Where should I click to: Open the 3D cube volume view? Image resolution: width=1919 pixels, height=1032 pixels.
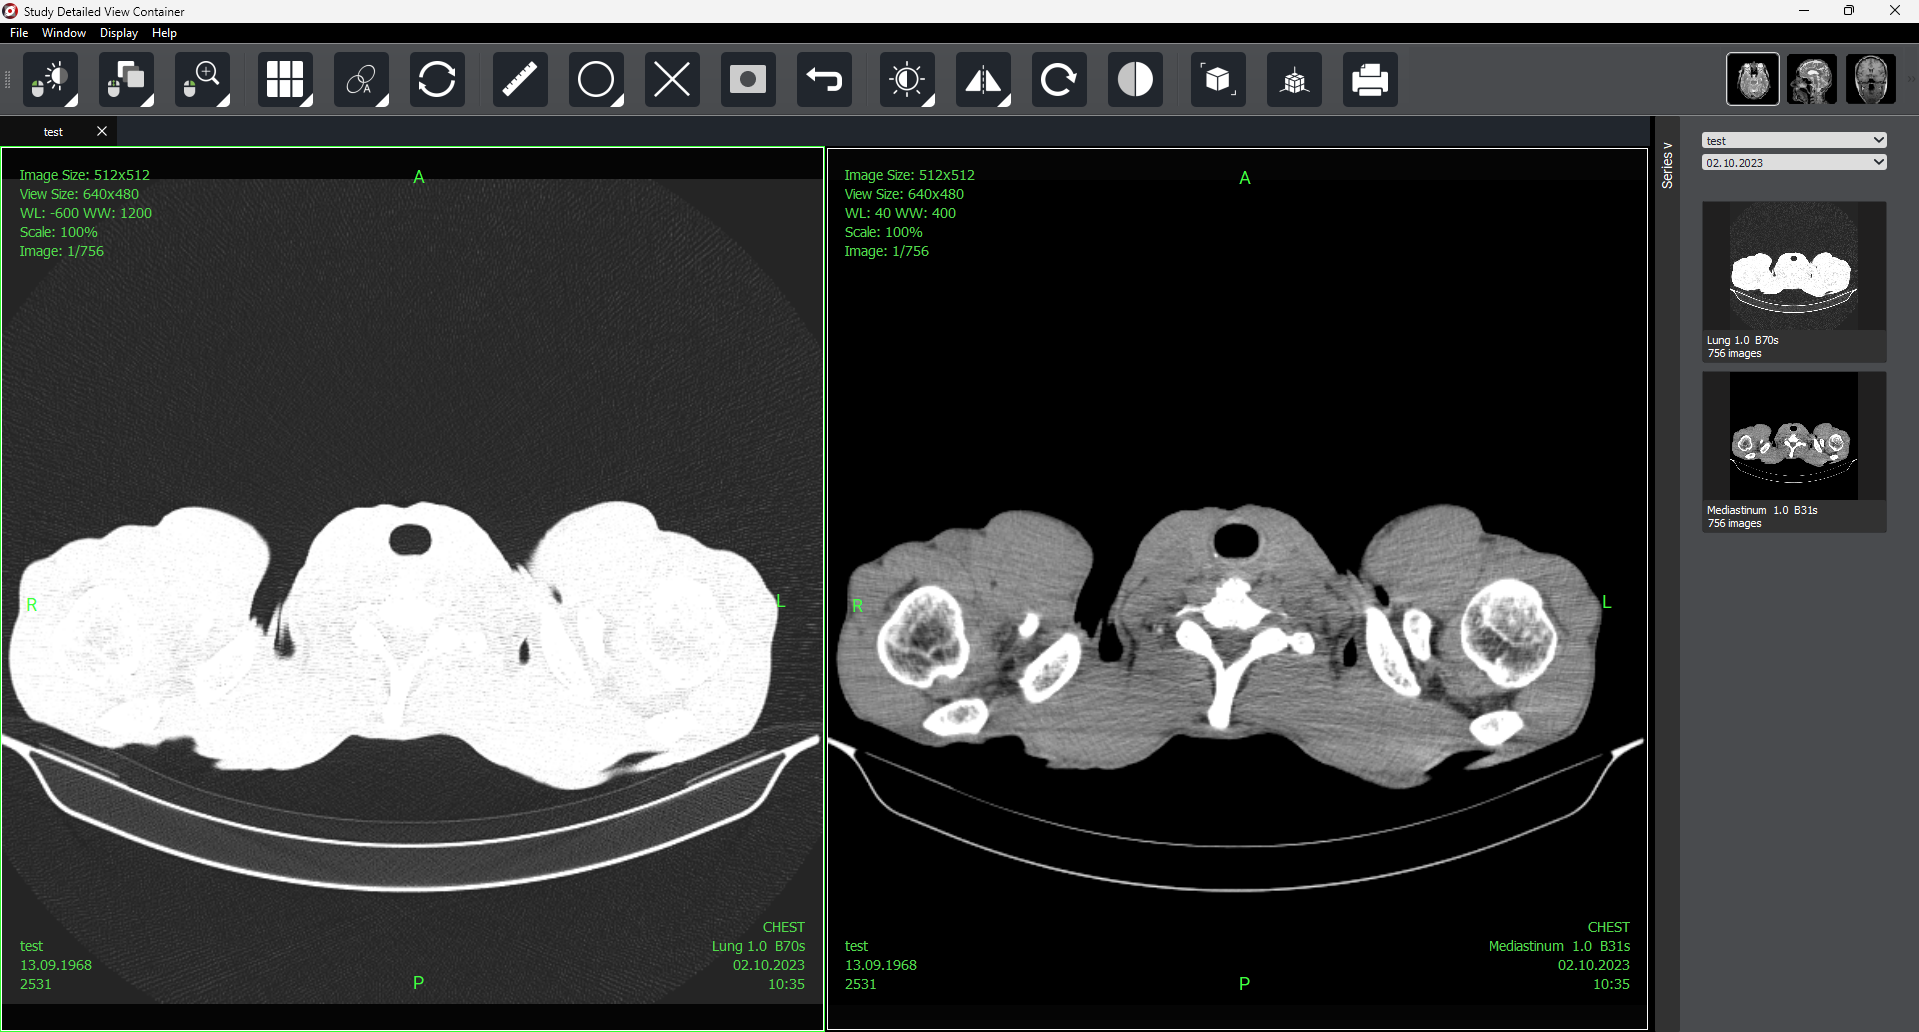pos(1218,79)
